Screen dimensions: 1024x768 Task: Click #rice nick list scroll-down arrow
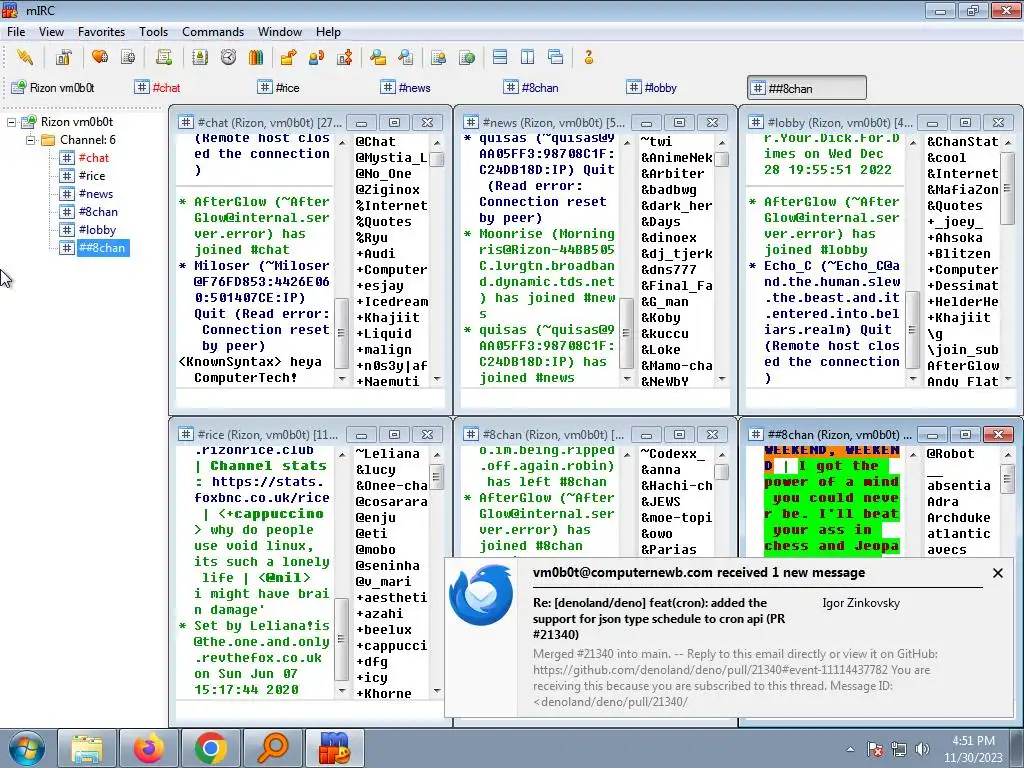(437, 691)
